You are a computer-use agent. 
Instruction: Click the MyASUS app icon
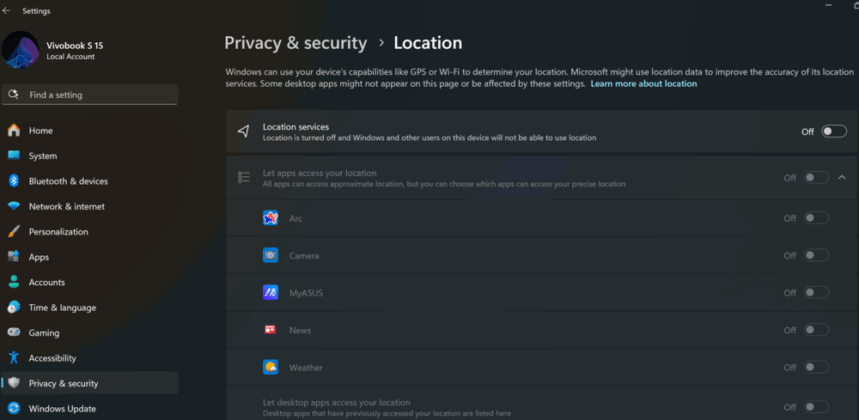point(270,292)
